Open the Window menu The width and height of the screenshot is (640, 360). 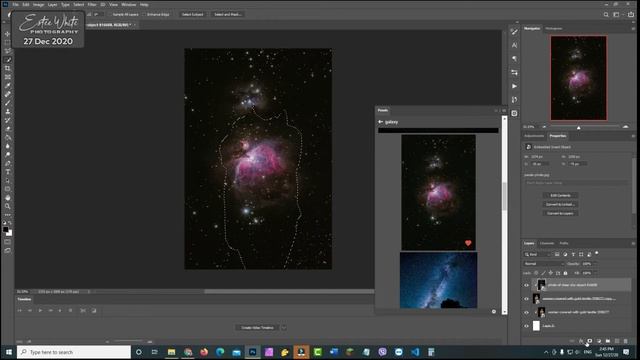click(x=129, y=4)
